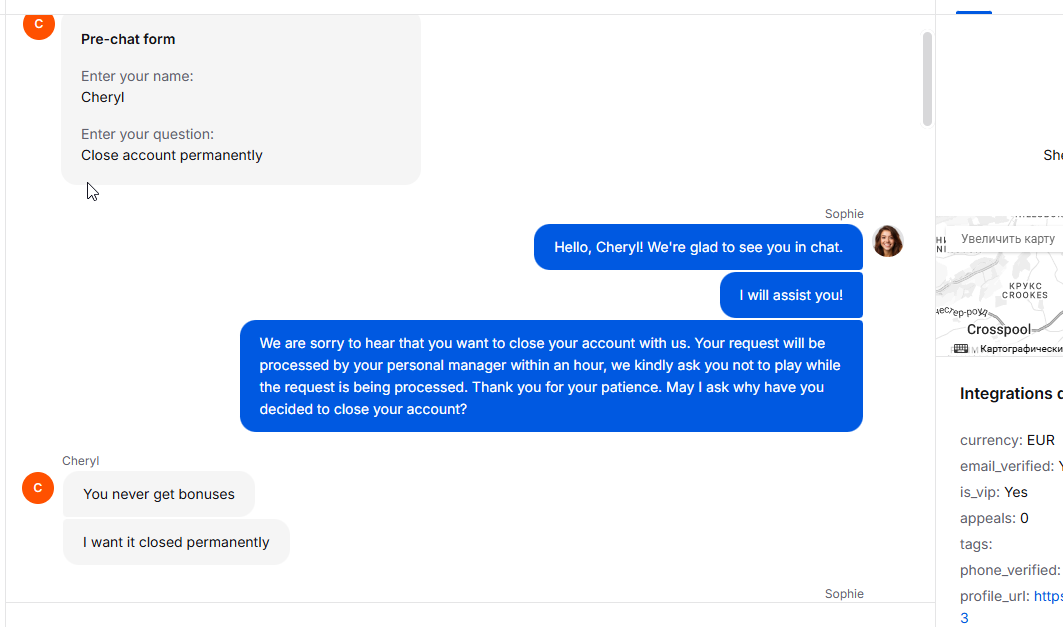Click the is_vip "Yes" value
The image size is (1063, 627).
pyautogui.click(x=1016, y=492)
